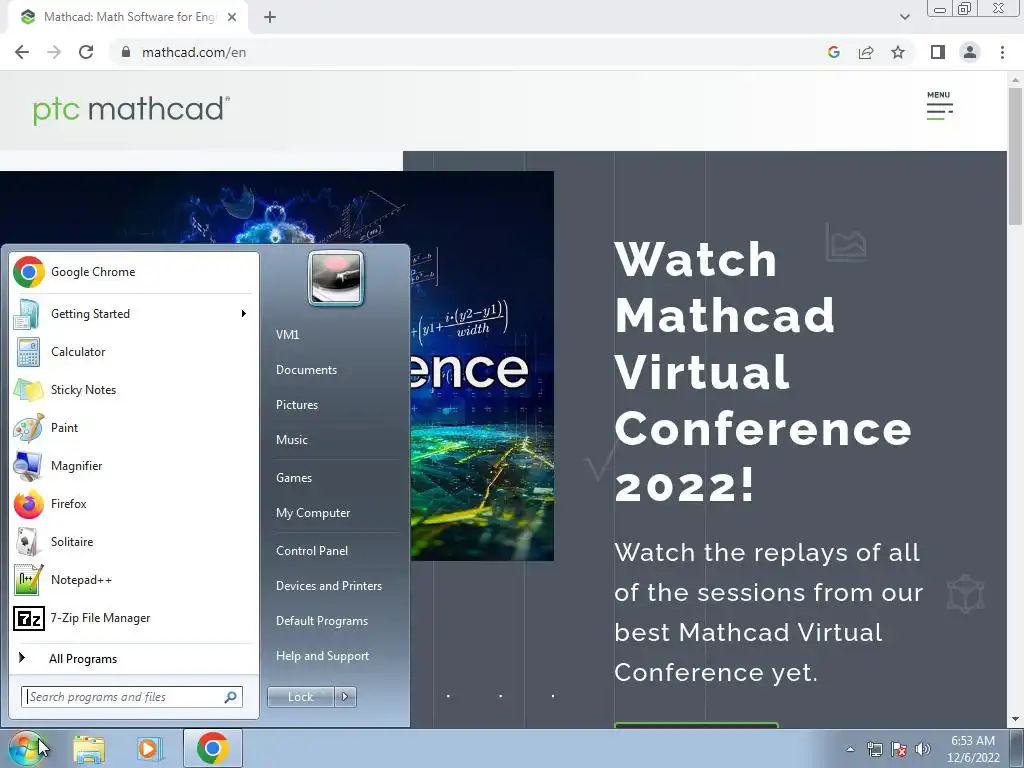Image resolution: width=1024 pixels, height=768 pixels.
Task: Click the page vertical scrollbar thumb
Action: (x=1015, y=155)
